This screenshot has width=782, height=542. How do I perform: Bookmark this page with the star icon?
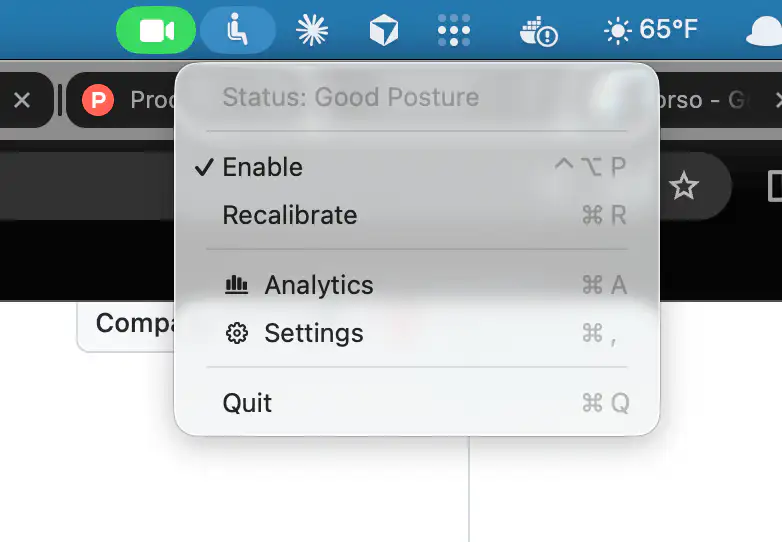[x=683, y=186]
